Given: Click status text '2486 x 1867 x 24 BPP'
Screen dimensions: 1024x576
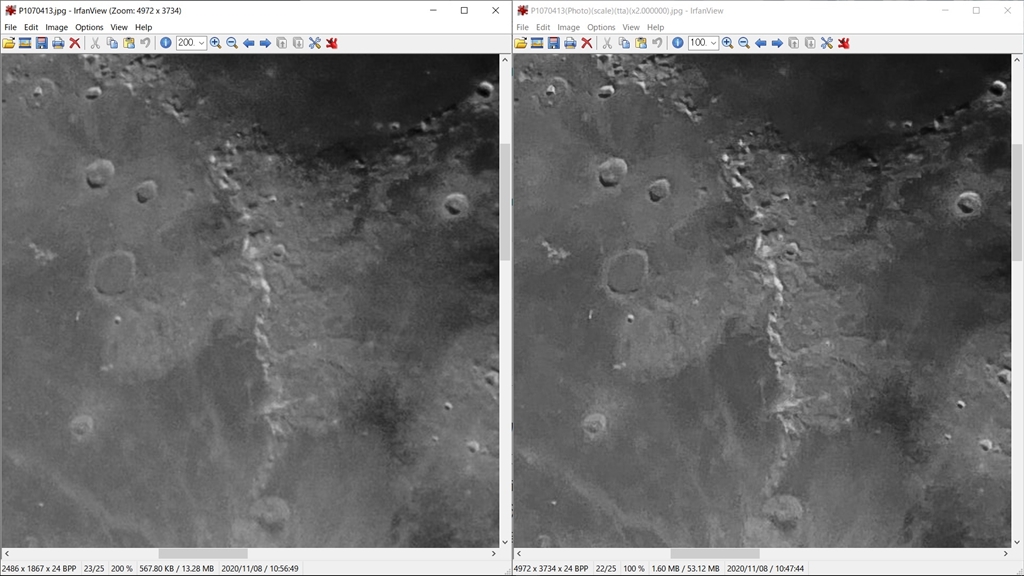Looking at the screenshot, I should (x=39, y=568).
